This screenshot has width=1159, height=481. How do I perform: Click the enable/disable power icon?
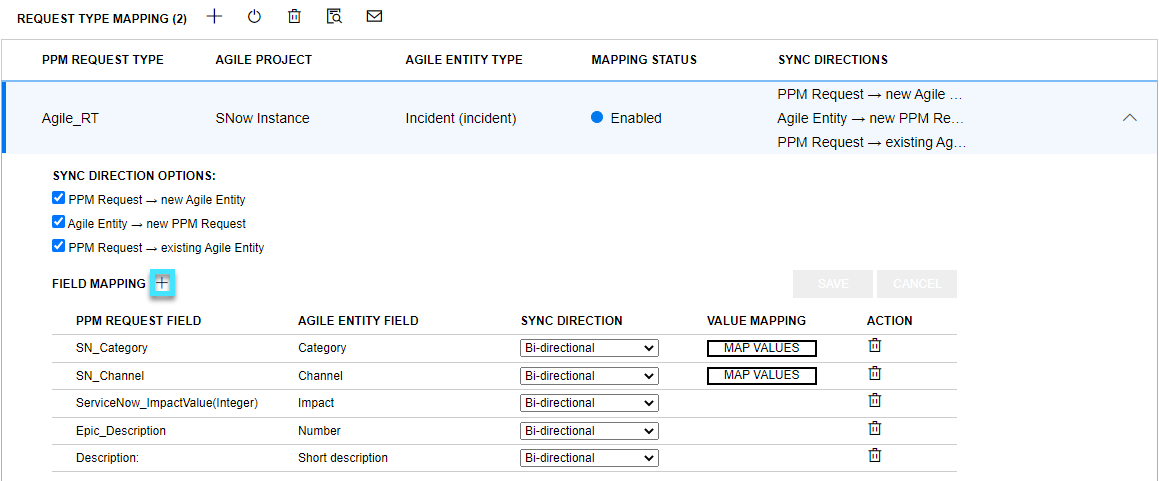254,17
